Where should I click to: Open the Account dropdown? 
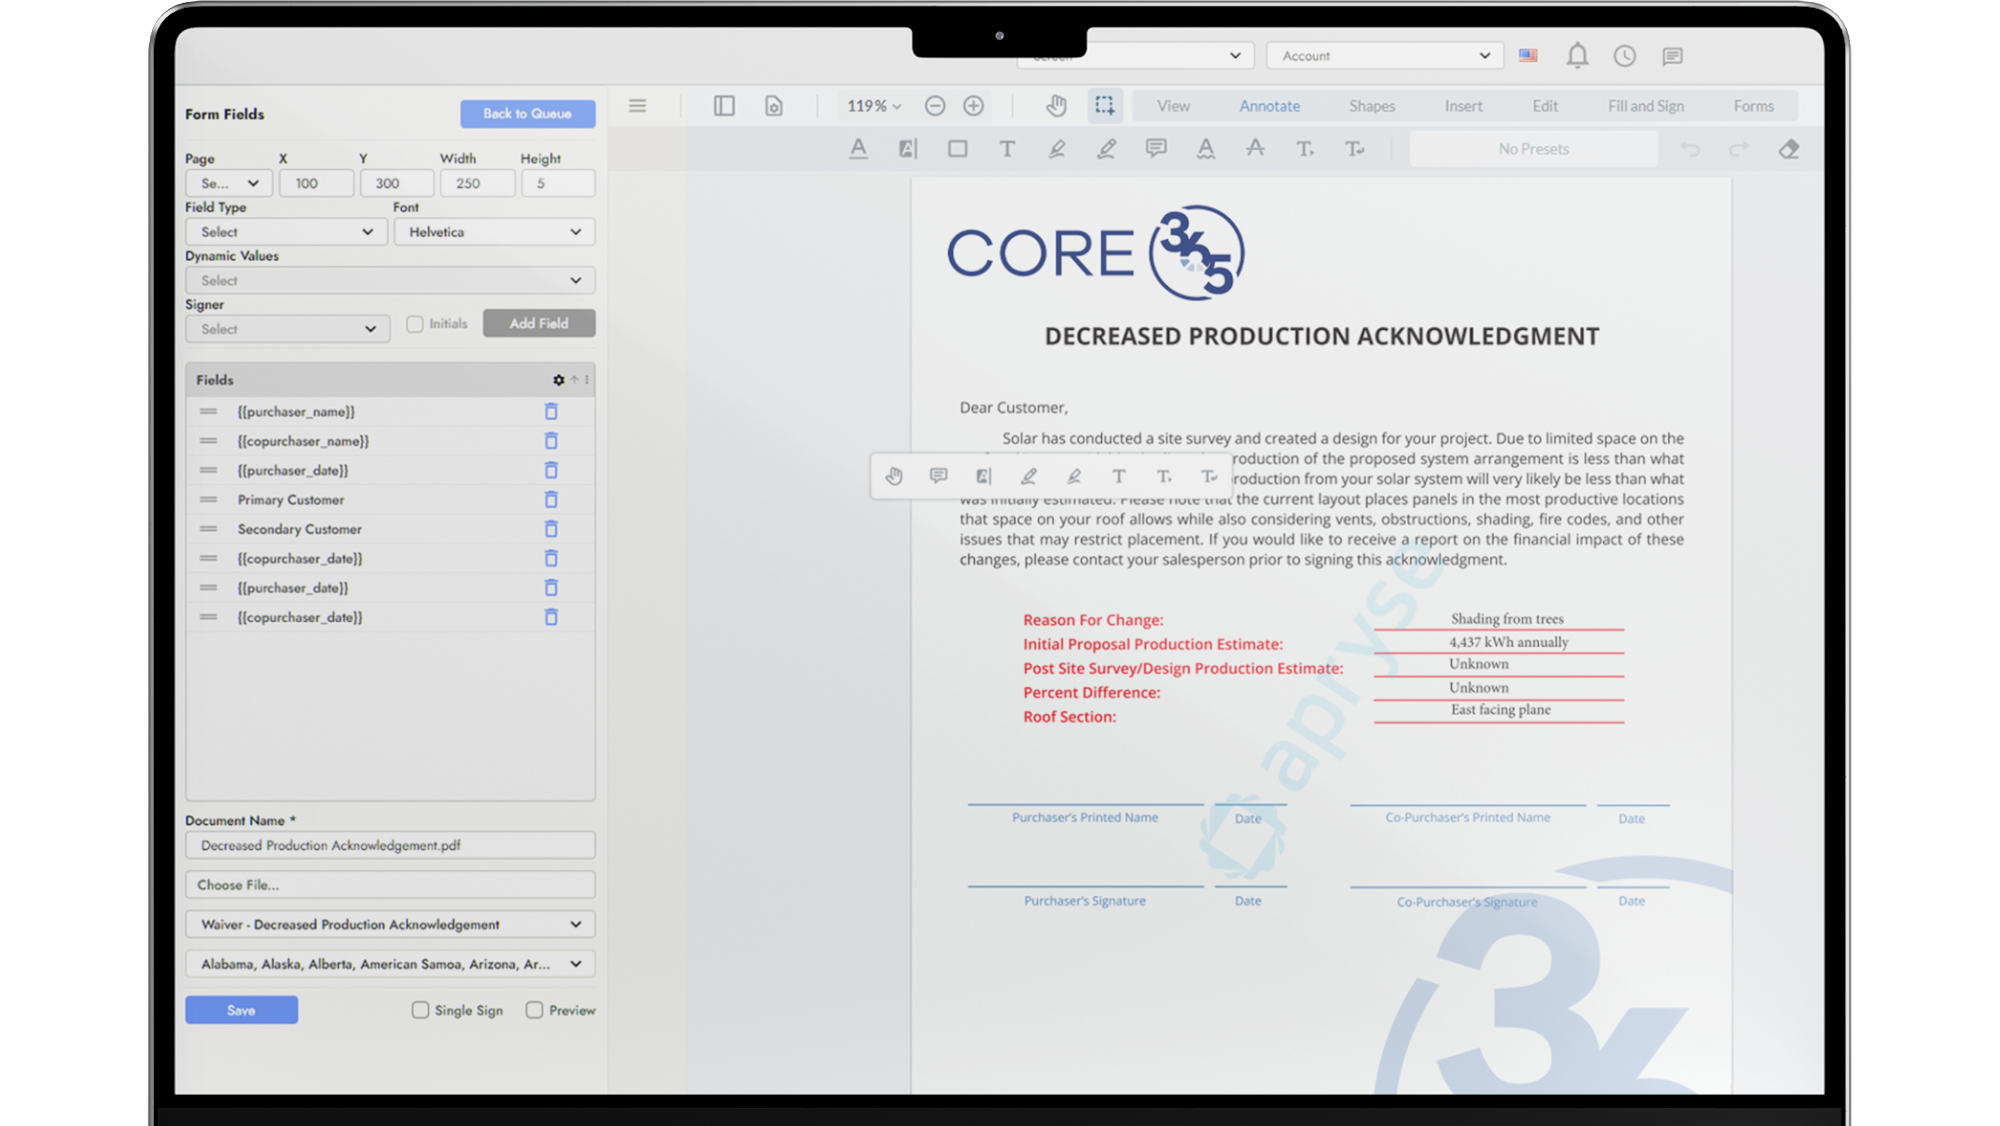(1384, 56)
